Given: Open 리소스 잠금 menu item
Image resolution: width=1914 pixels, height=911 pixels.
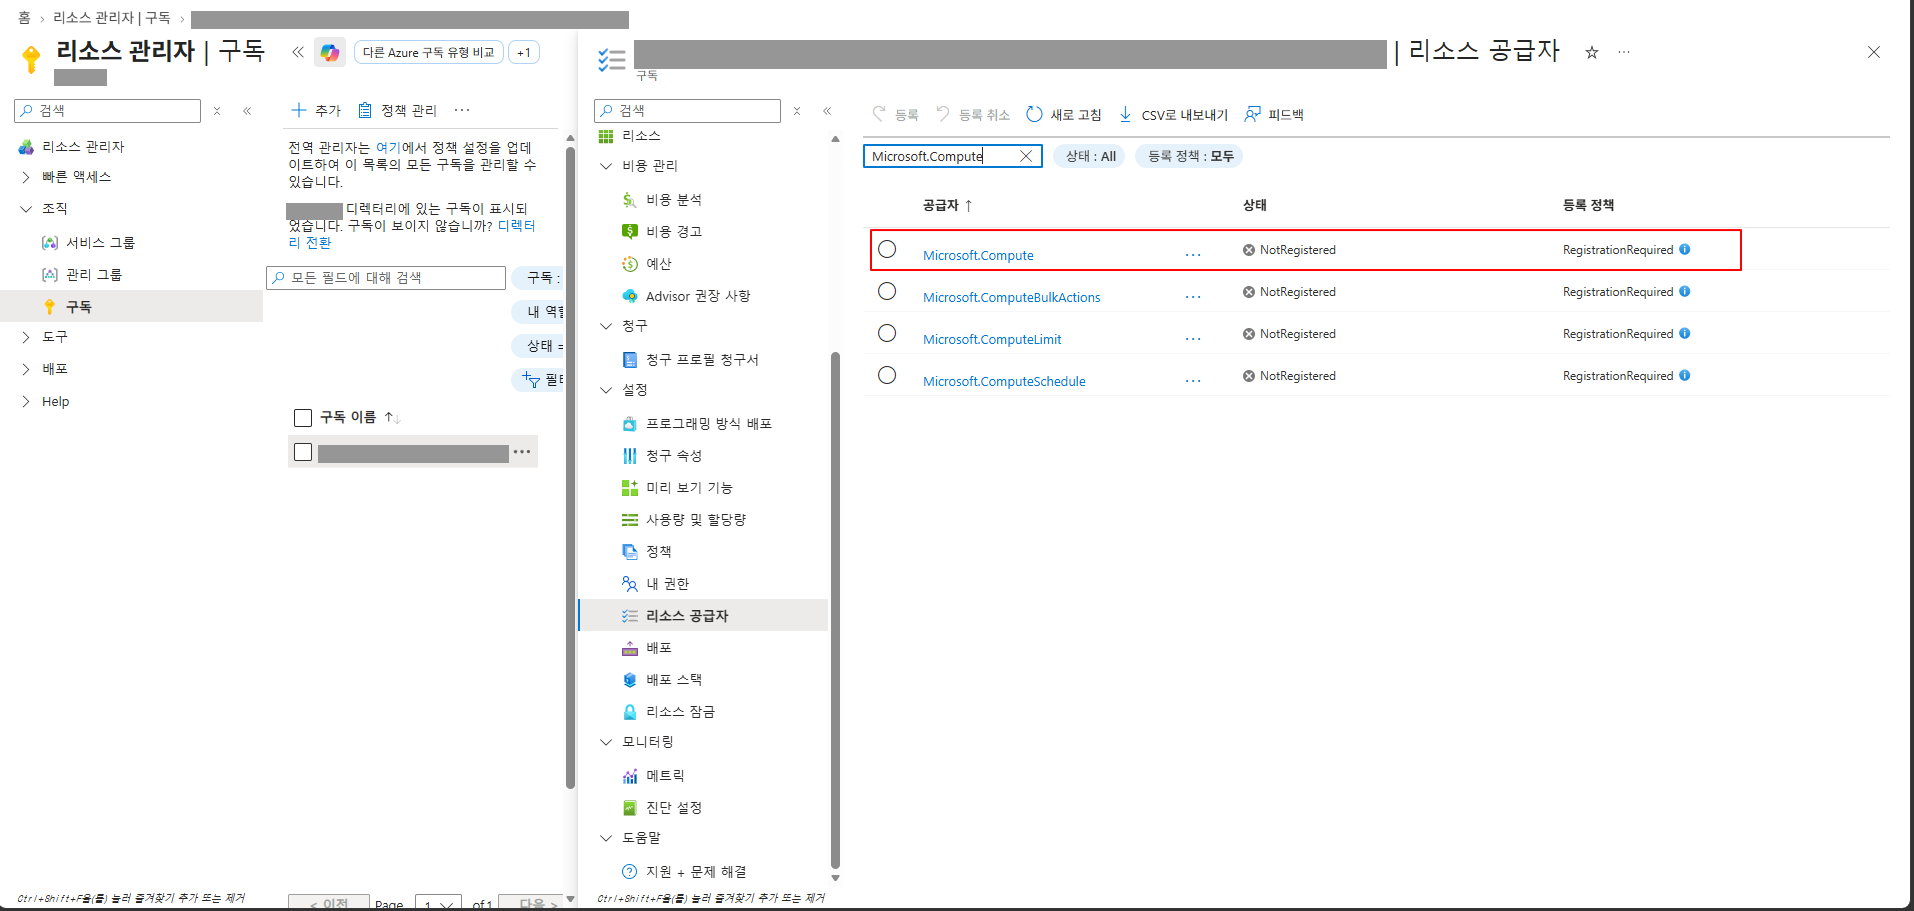Looking at the screenshot, I should point(679,712).
